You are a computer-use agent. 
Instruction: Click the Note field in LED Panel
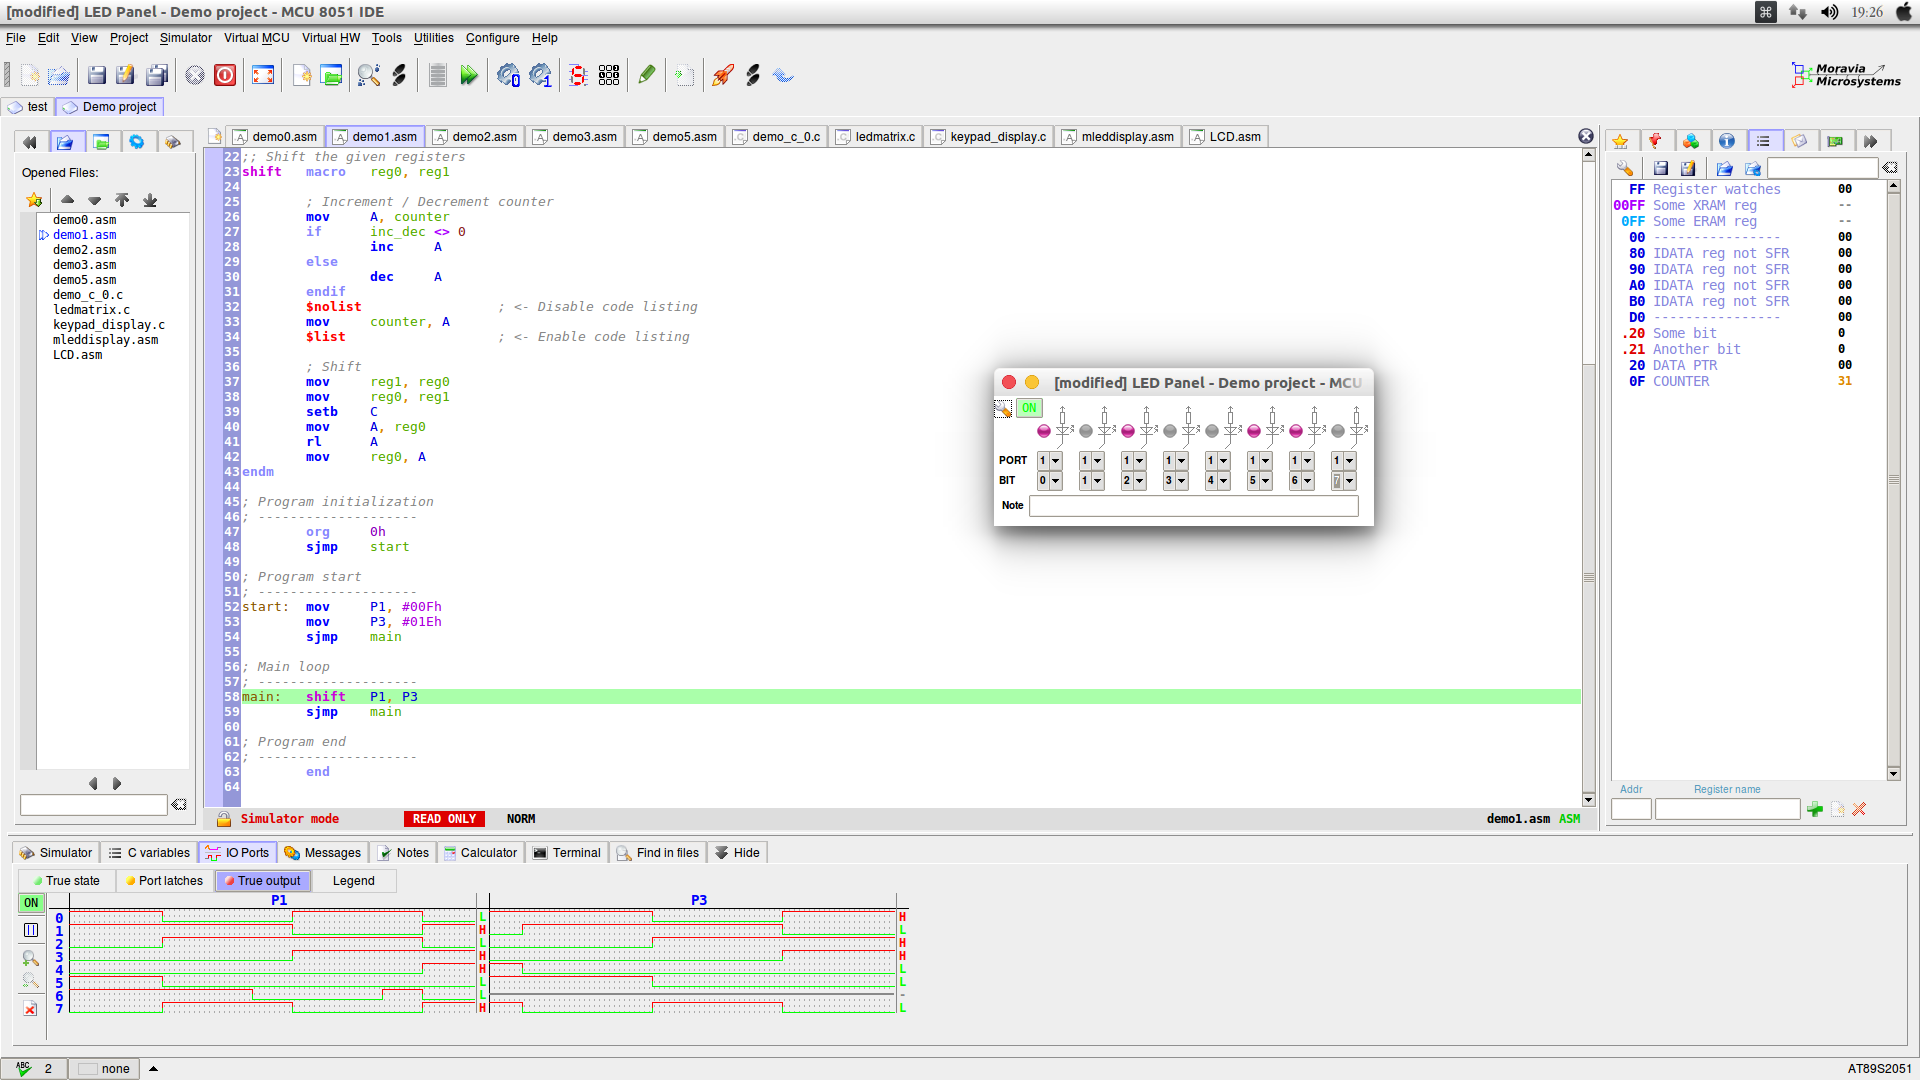pos(1193,506)
